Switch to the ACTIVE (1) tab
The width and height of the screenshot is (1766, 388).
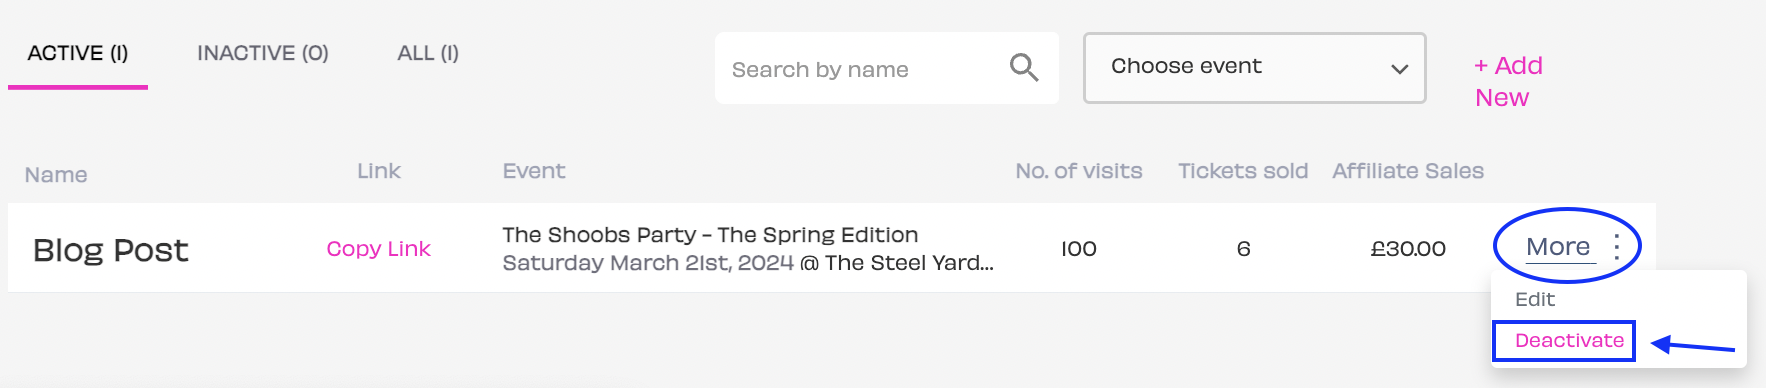coord(78,53)
